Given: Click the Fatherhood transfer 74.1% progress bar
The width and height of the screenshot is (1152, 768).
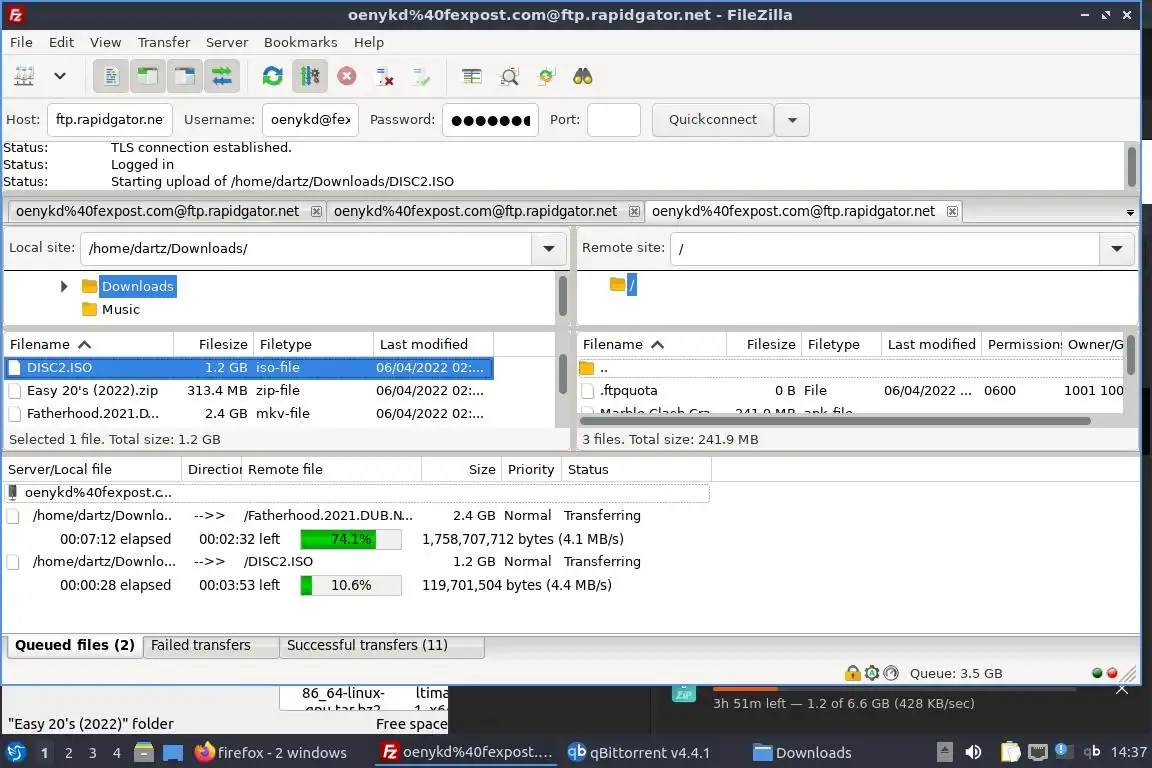Looking at the screenshot, I should (351, 539).
